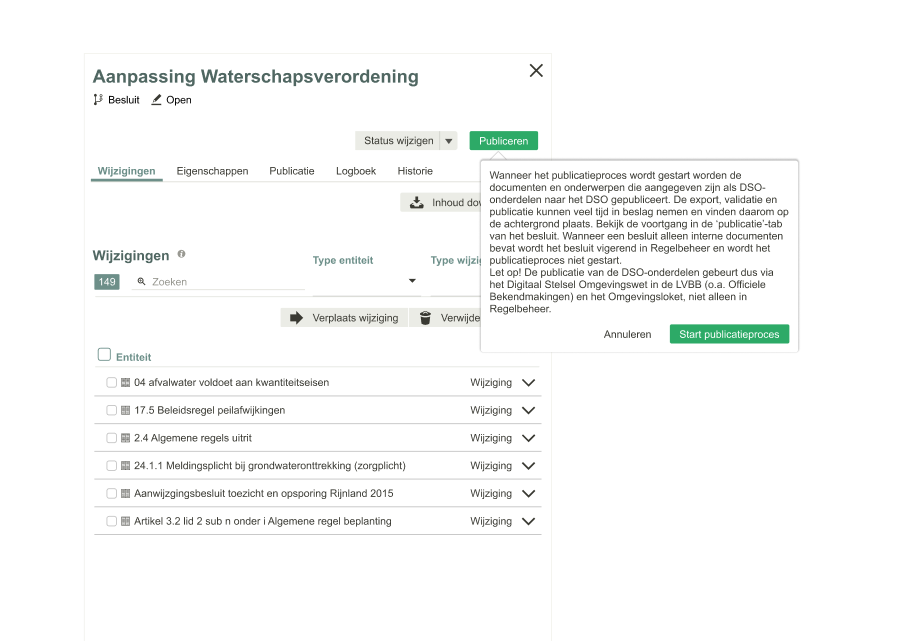Expand the 24.1.1 Meldingsplicht bij grondwateronttrekking row

pyautogui.click(x=529, y=465)
